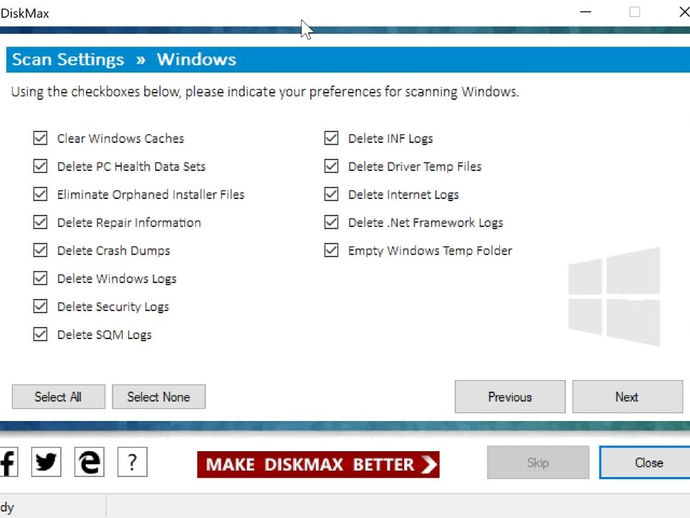Open the DiskMax Facebook page icon
The height and width of the screenshot is (518, 690).
pos(8,462)
